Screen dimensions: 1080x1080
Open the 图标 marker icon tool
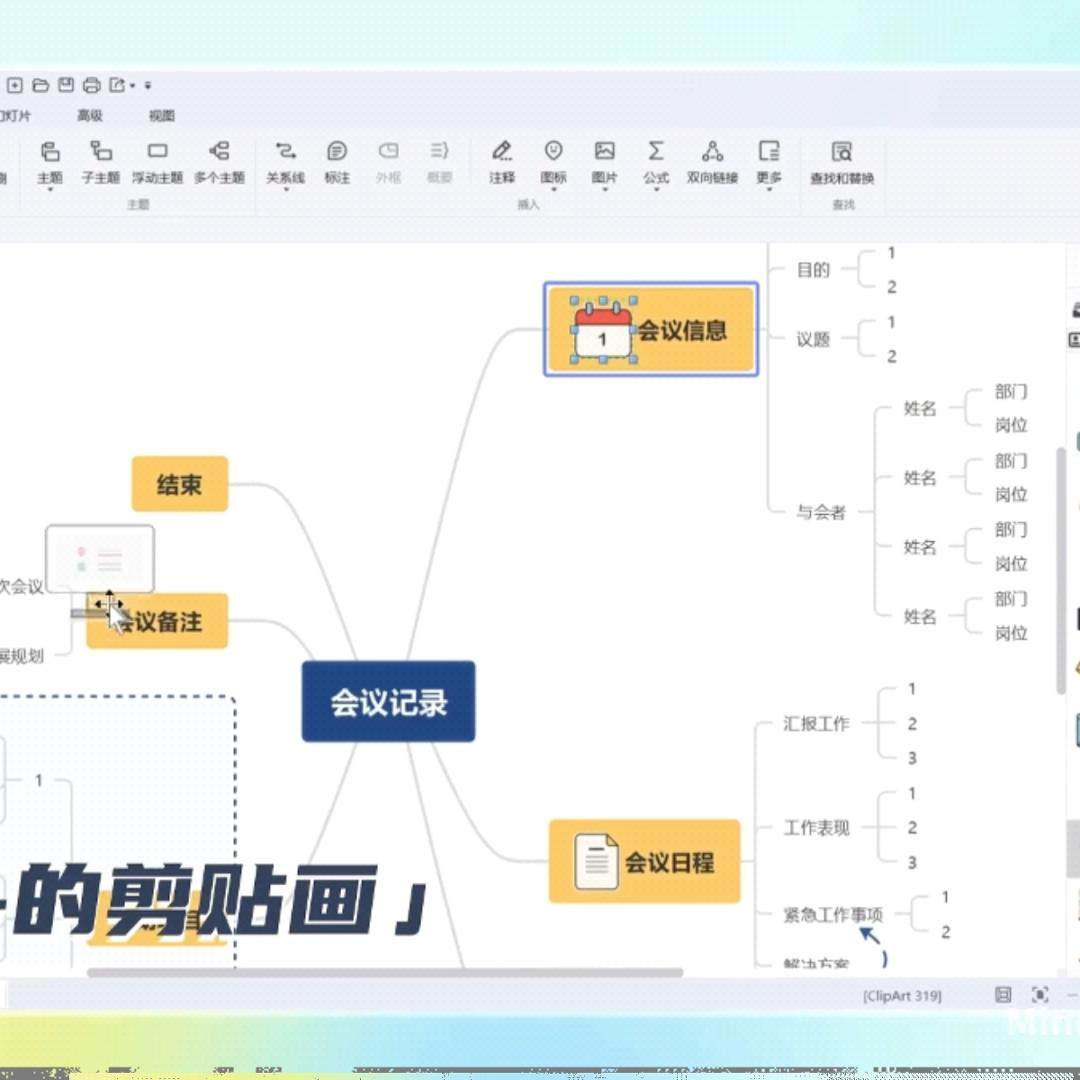(554, 151)
